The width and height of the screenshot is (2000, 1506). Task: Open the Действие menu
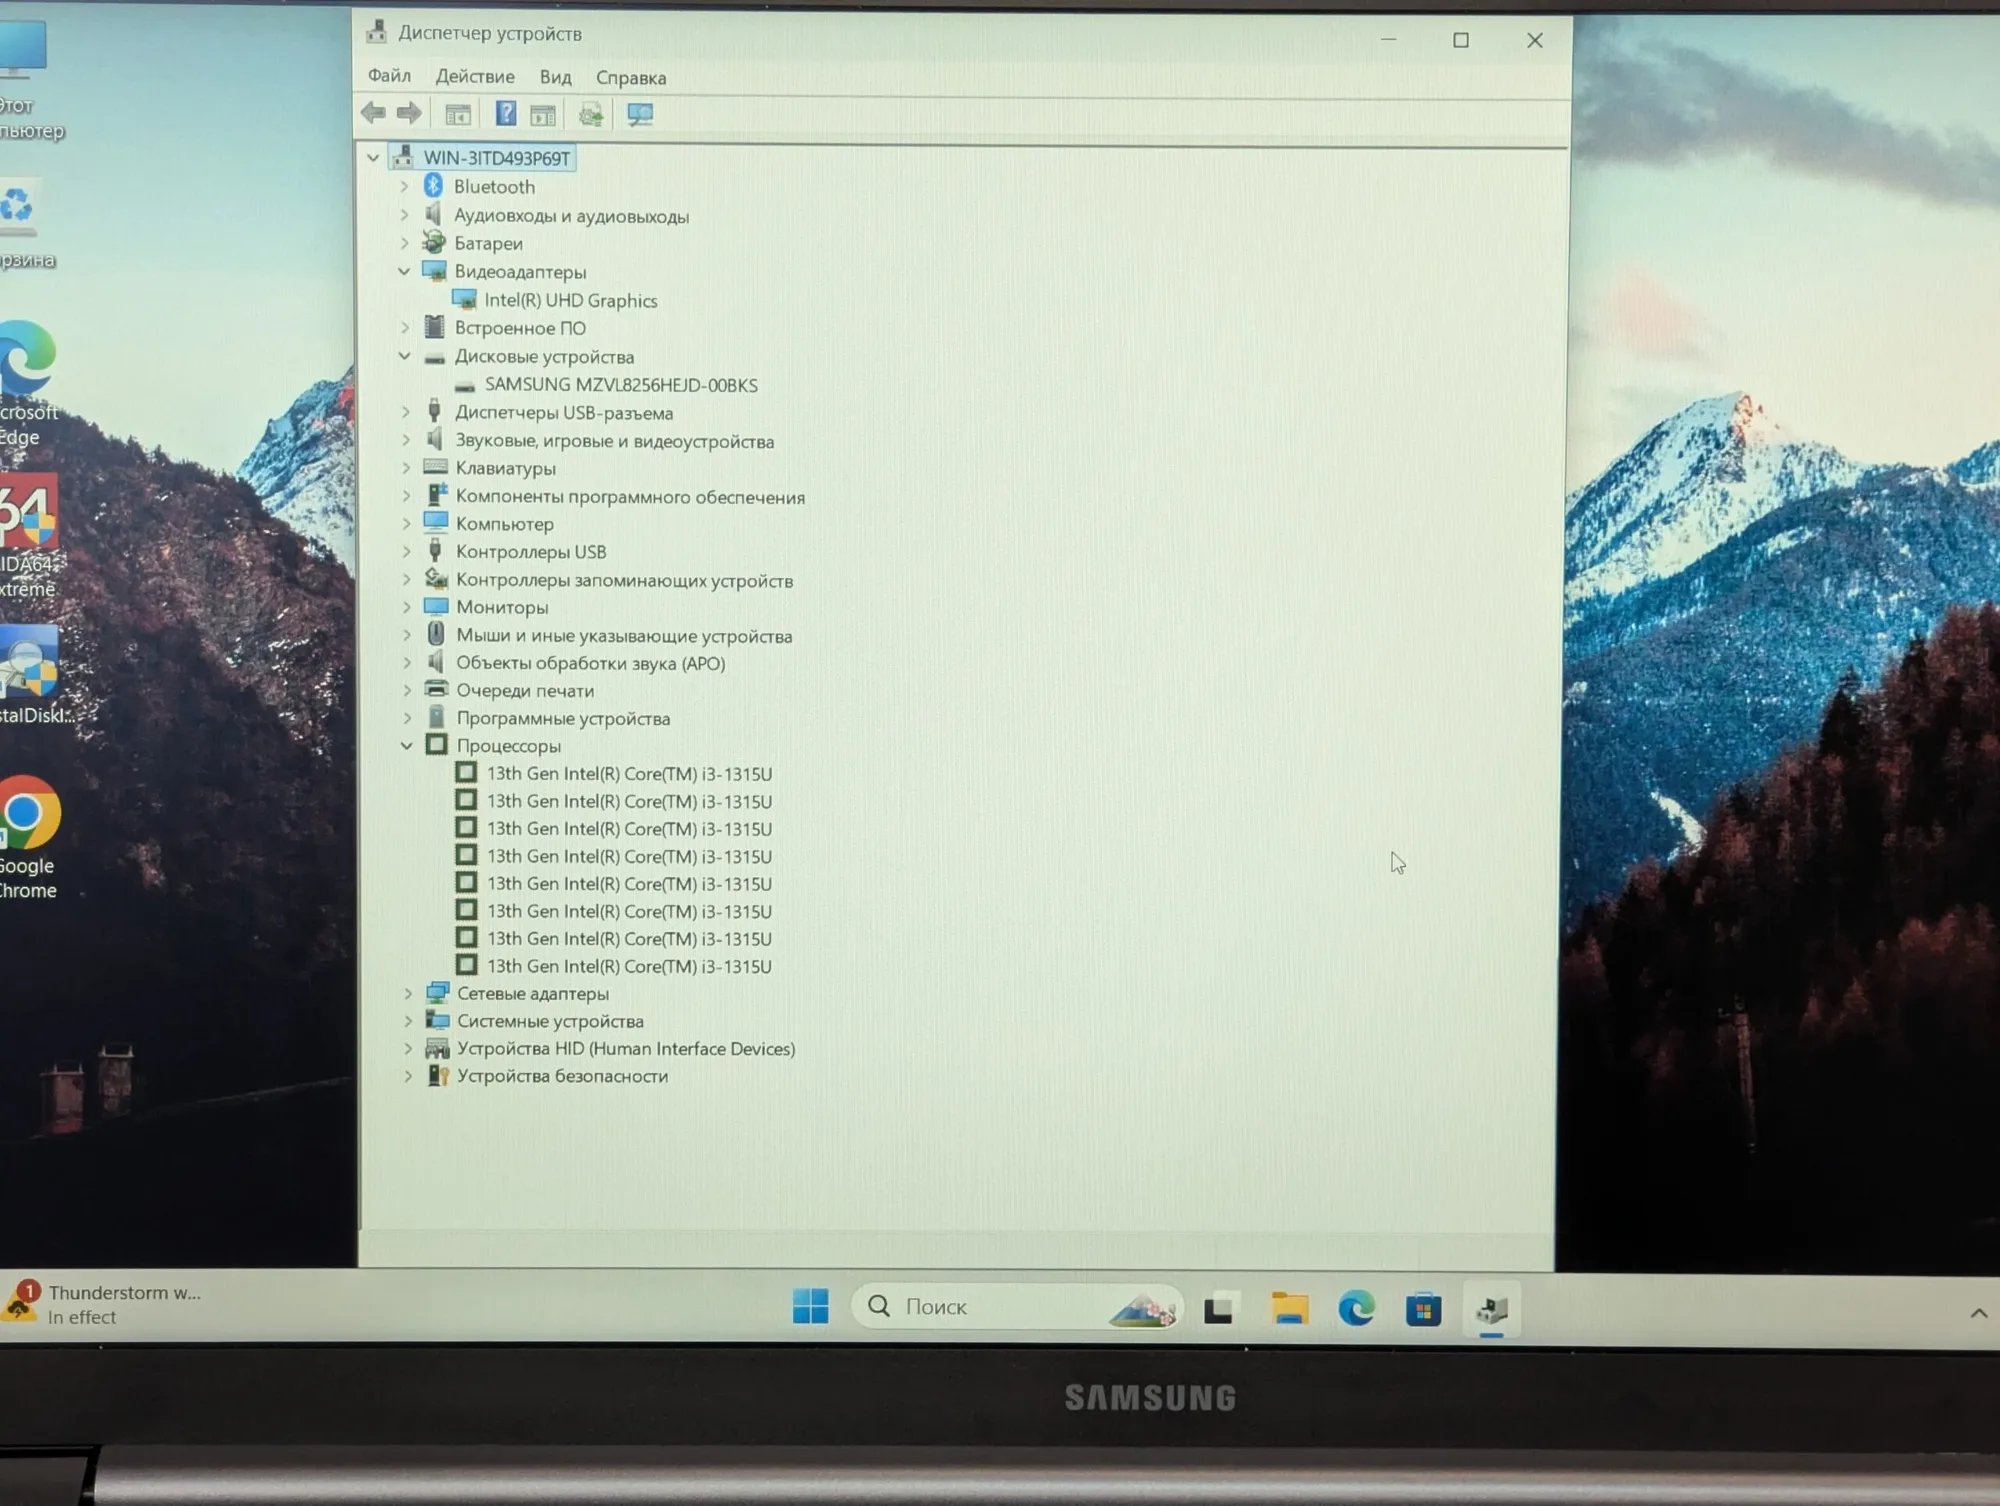475,77
